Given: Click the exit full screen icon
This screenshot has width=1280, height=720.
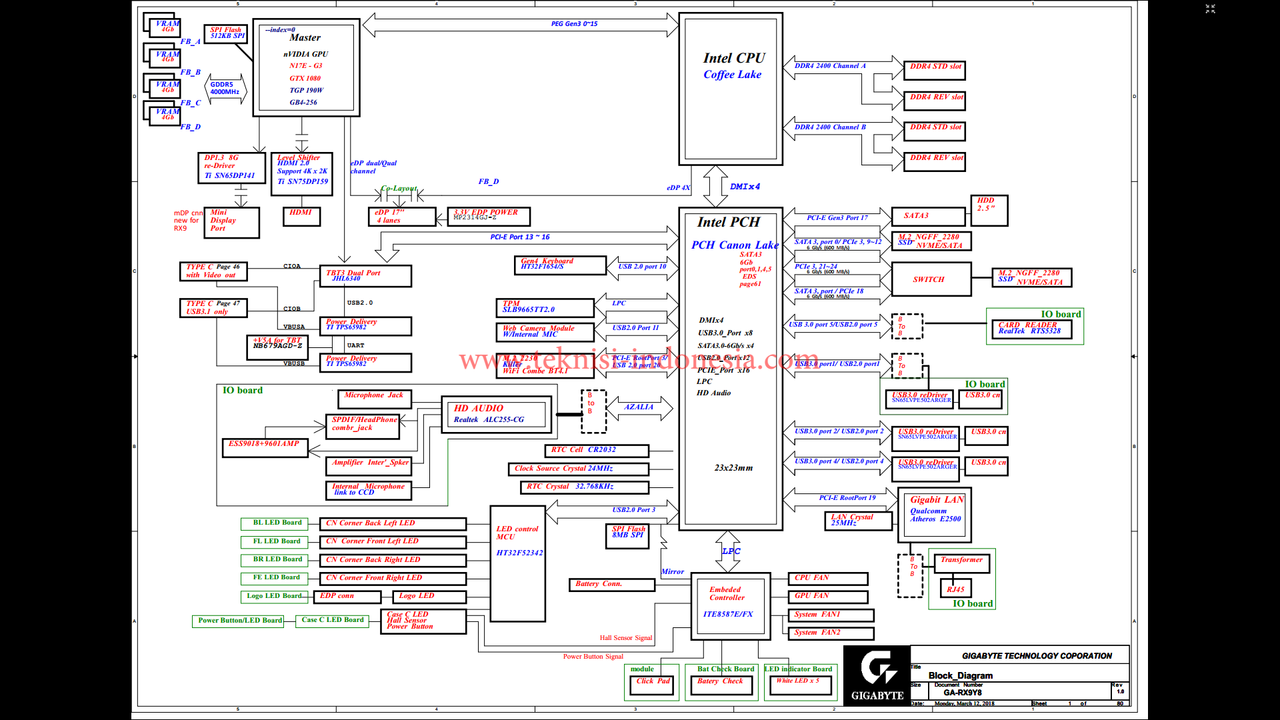Looking at the screenshot, I should (1211, 8).
